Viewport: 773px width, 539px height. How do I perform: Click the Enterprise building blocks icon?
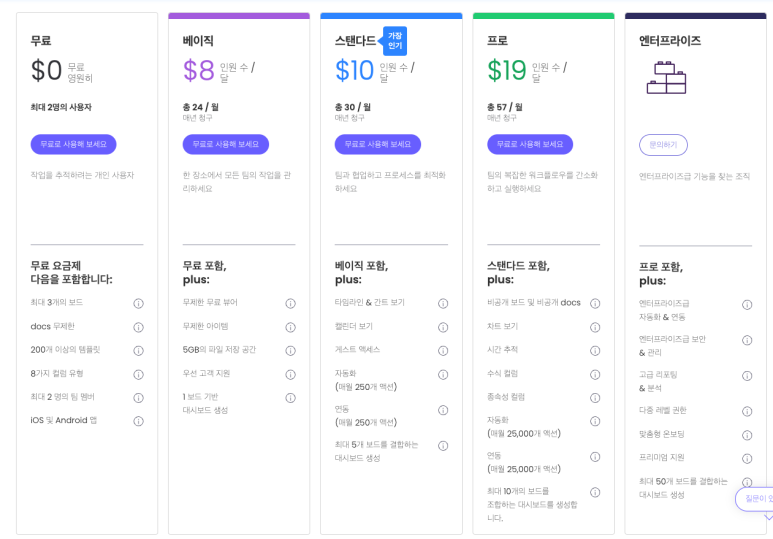tap(665, 76)
